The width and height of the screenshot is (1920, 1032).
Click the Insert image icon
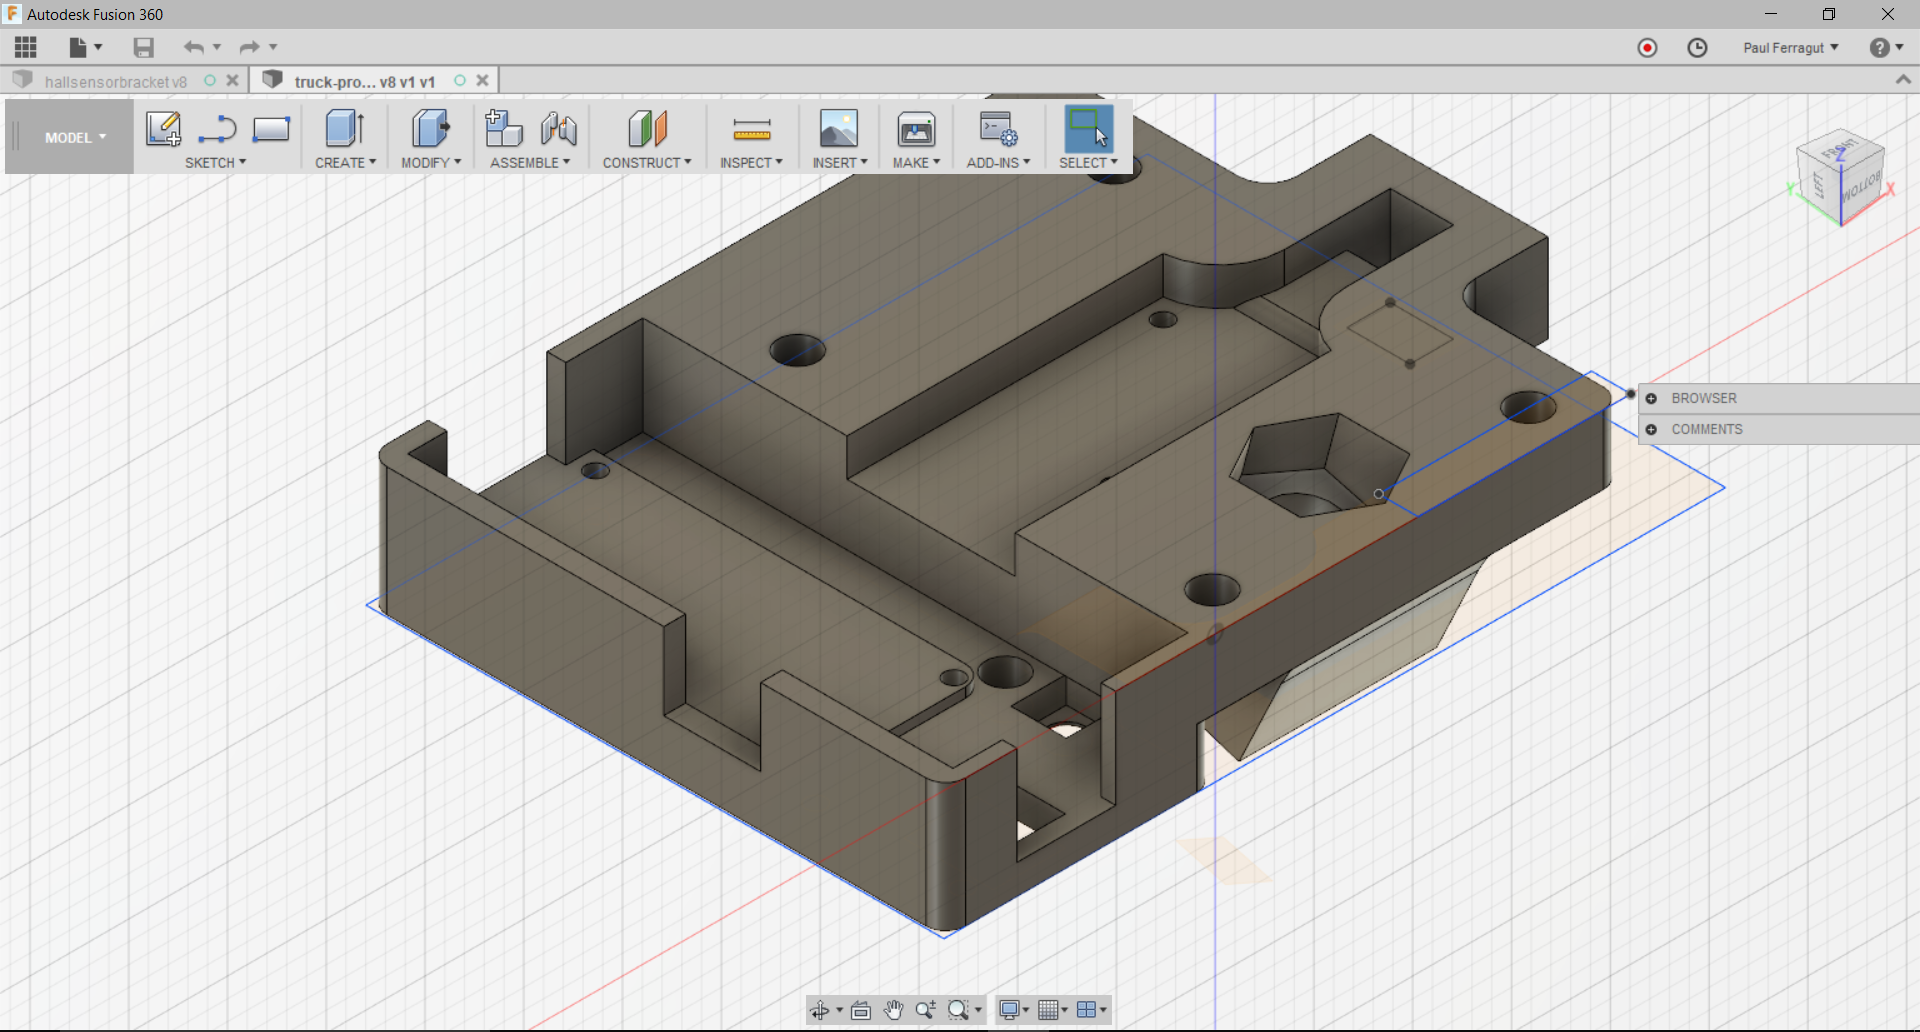pyautogui.click(x=839, y=129)
